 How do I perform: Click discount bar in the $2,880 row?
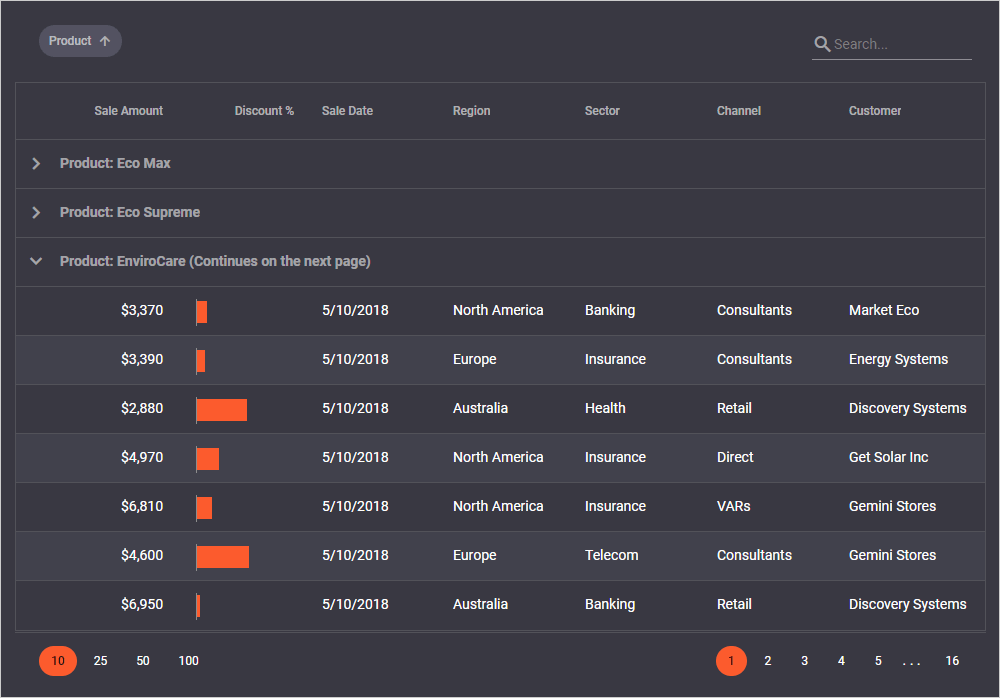[x=222, y=409]
